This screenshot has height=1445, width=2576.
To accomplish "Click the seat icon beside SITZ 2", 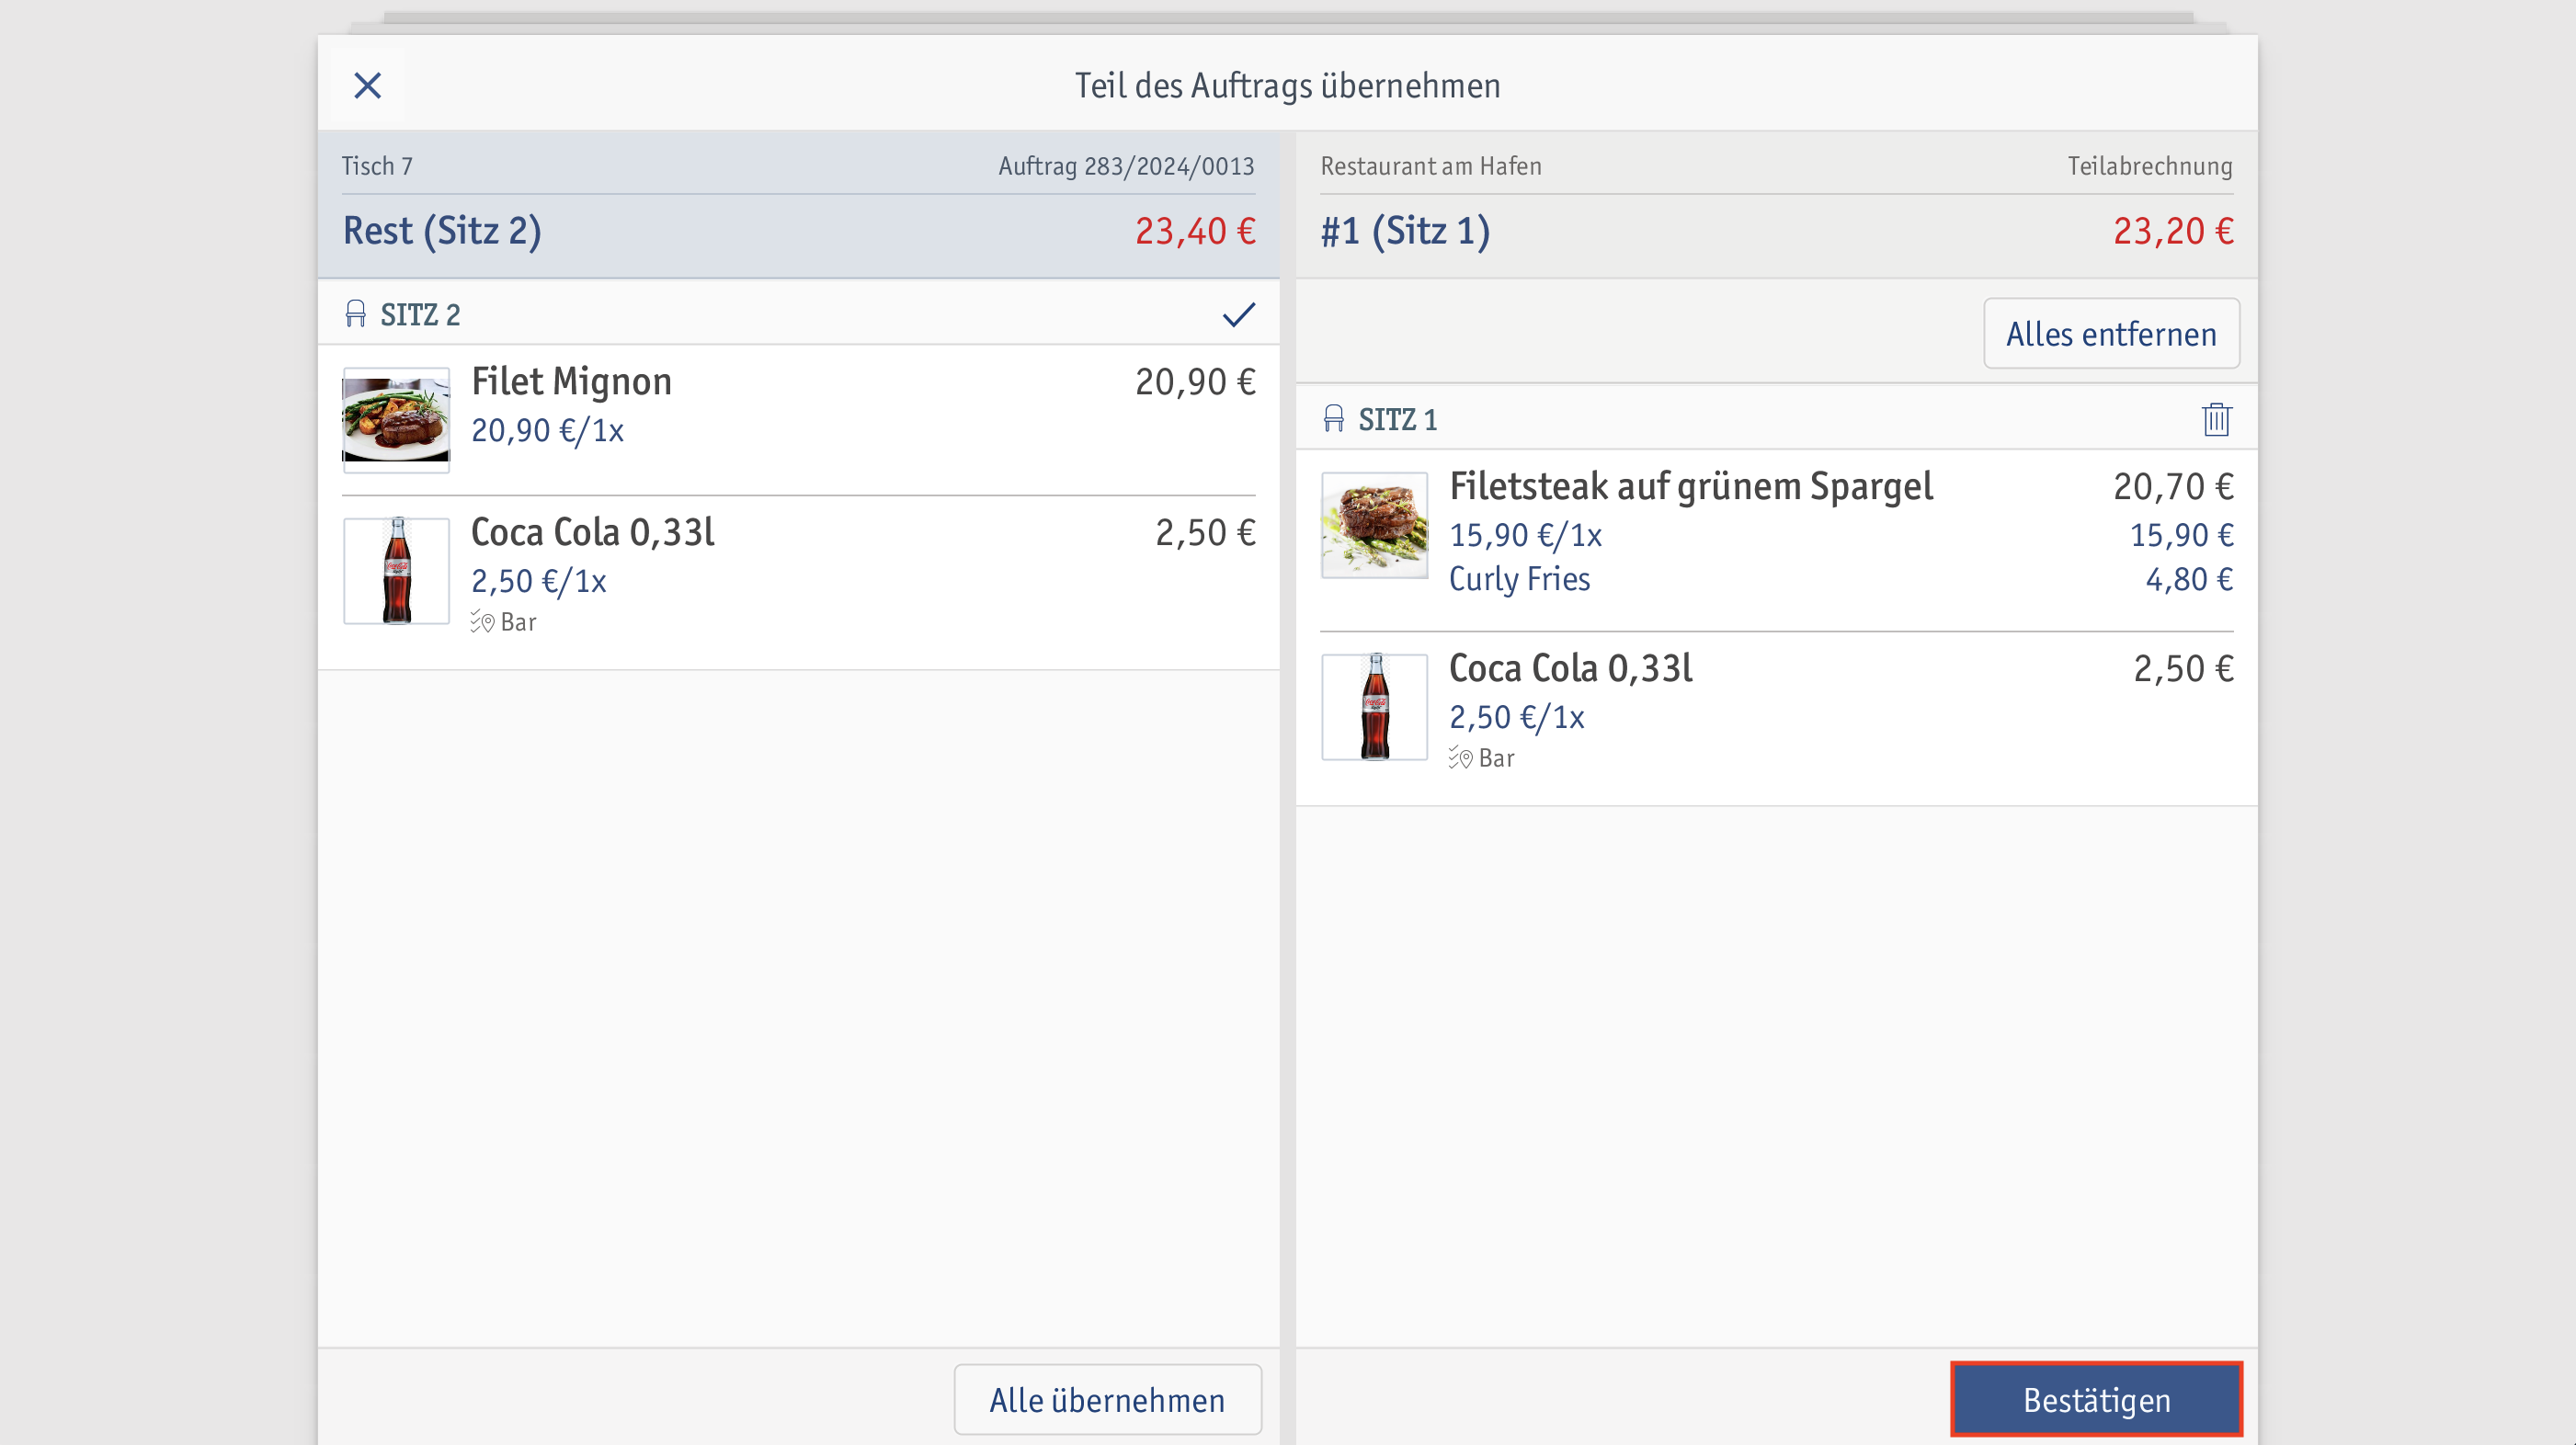I will 355,314.
